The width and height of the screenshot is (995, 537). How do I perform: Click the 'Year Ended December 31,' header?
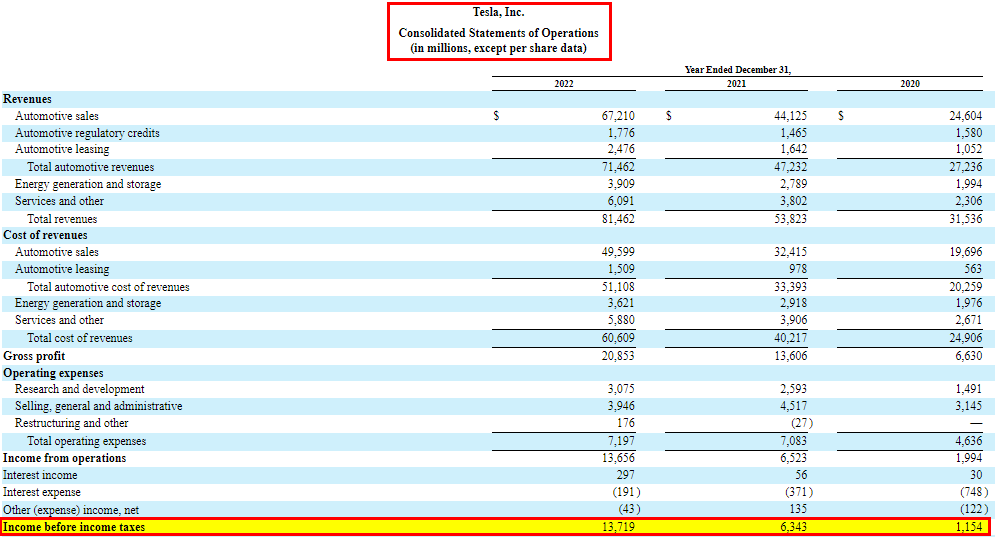pyautogui.click(x=737, y=70)
